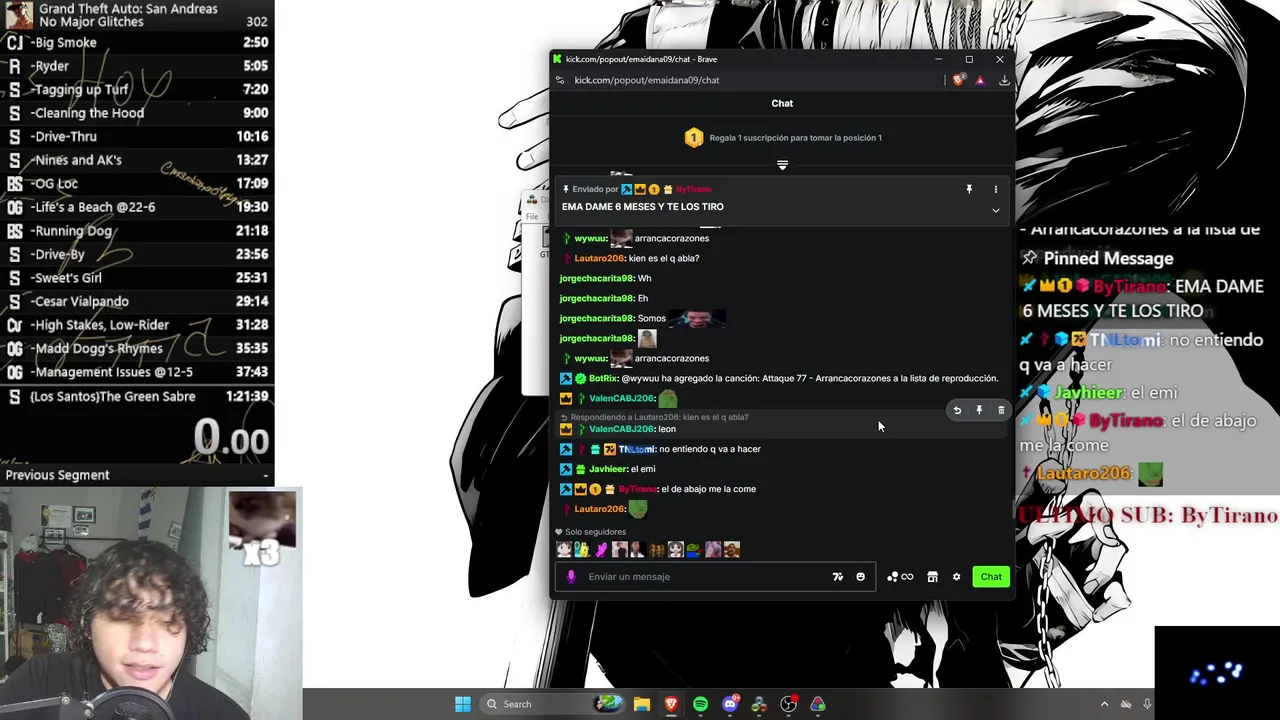Image resolution: width=1280 pixels, height=720 pixels.
Task: Open the Kick shop icon
Action: click(932, 577)
